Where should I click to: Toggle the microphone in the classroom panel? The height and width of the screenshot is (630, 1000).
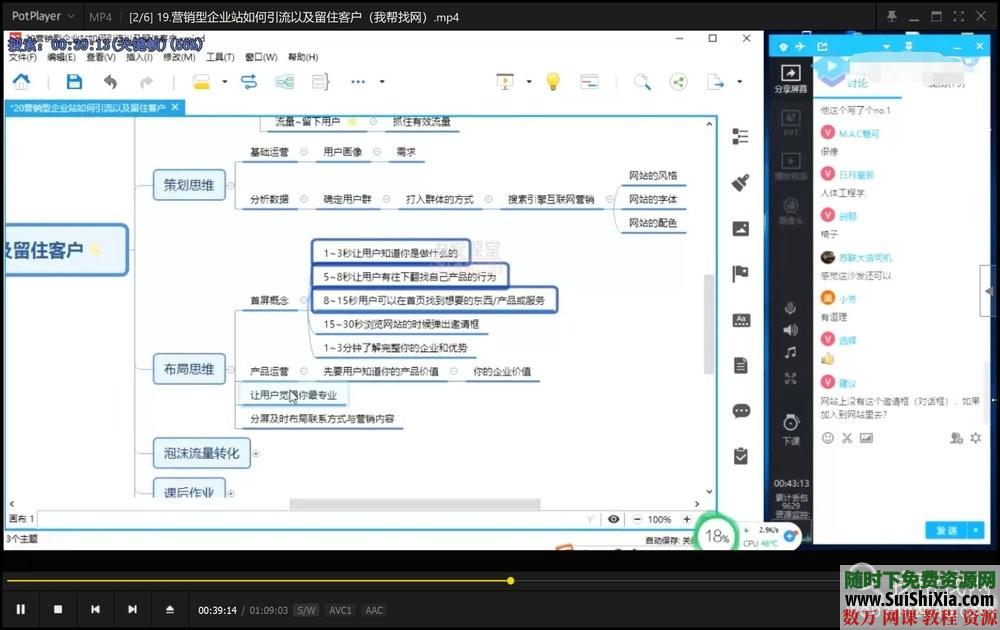point(791,309)
